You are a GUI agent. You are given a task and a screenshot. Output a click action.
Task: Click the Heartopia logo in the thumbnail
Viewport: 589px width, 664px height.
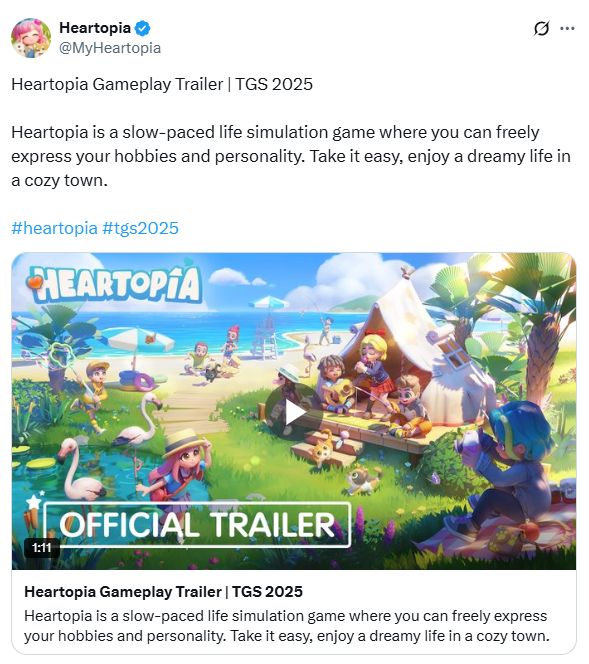pyautogui.click(x=114, y=283)
